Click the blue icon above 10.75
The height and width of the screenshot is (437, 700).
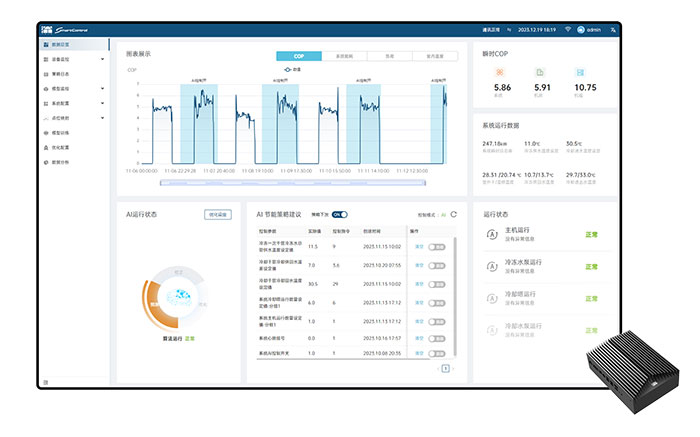coord(580,72)
